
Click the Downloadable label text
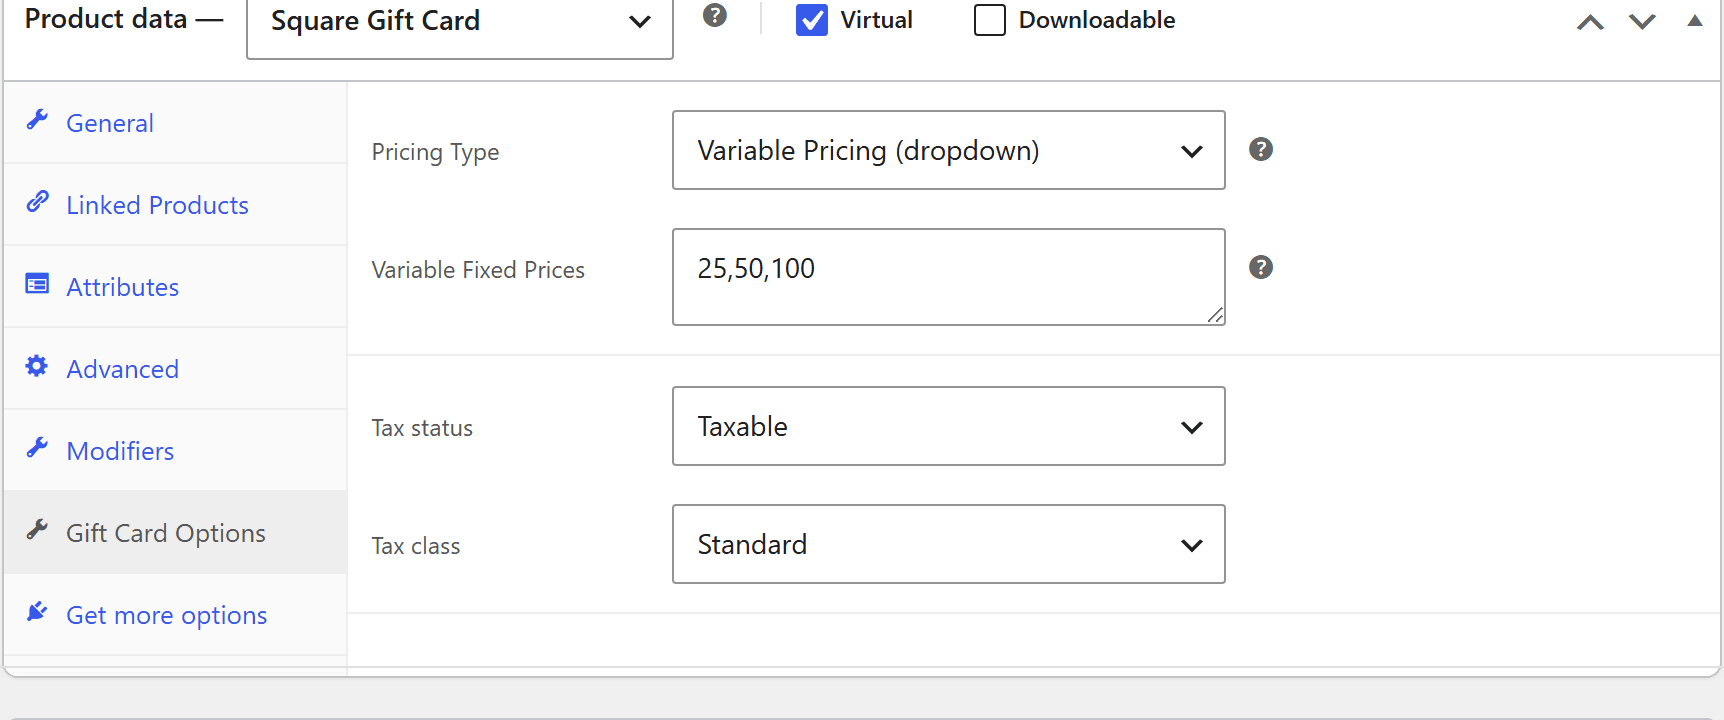pyautogui.click(x=1097, y=20)
